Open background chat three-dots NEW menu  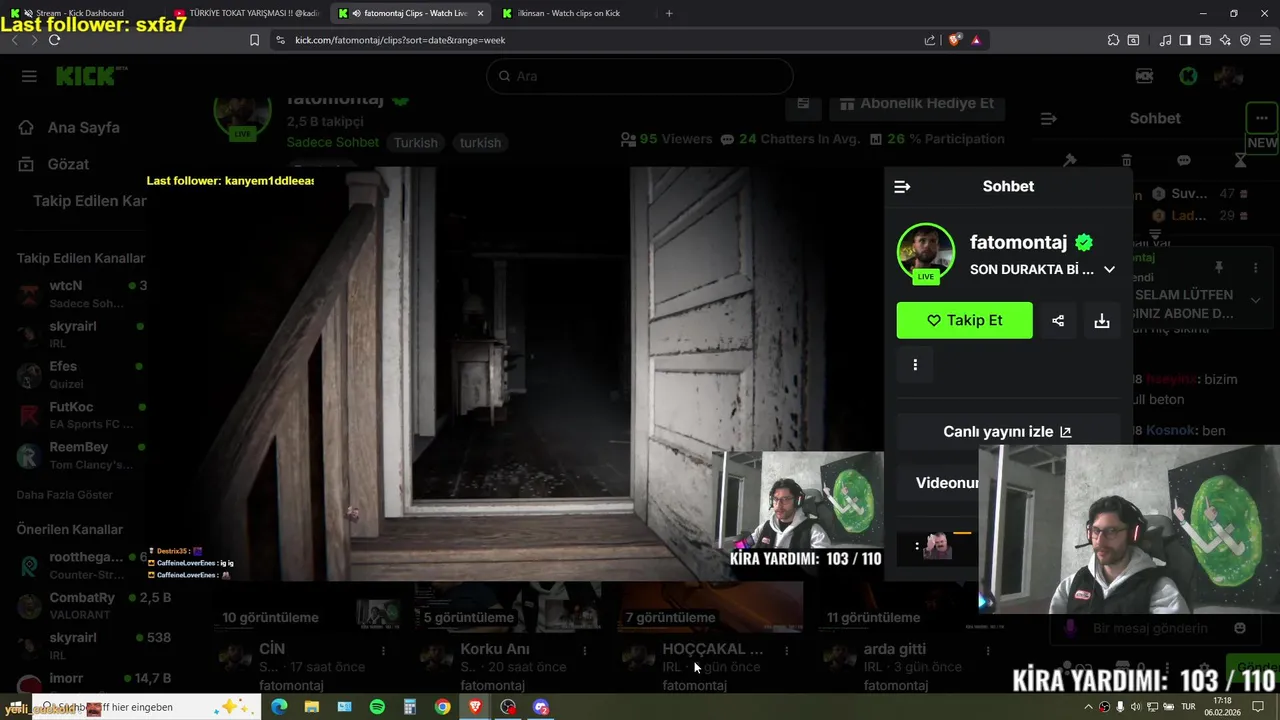[x=1262, y=118]
